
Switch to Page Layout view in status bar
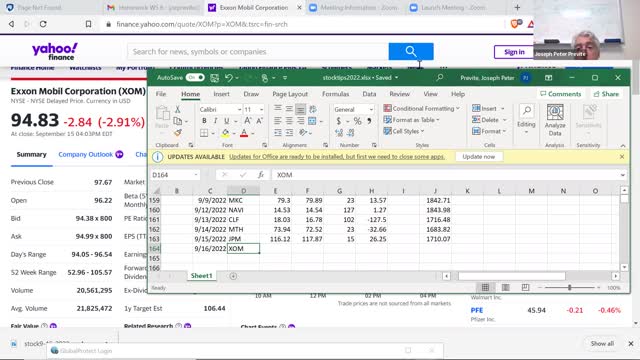(x=505, y=288)
